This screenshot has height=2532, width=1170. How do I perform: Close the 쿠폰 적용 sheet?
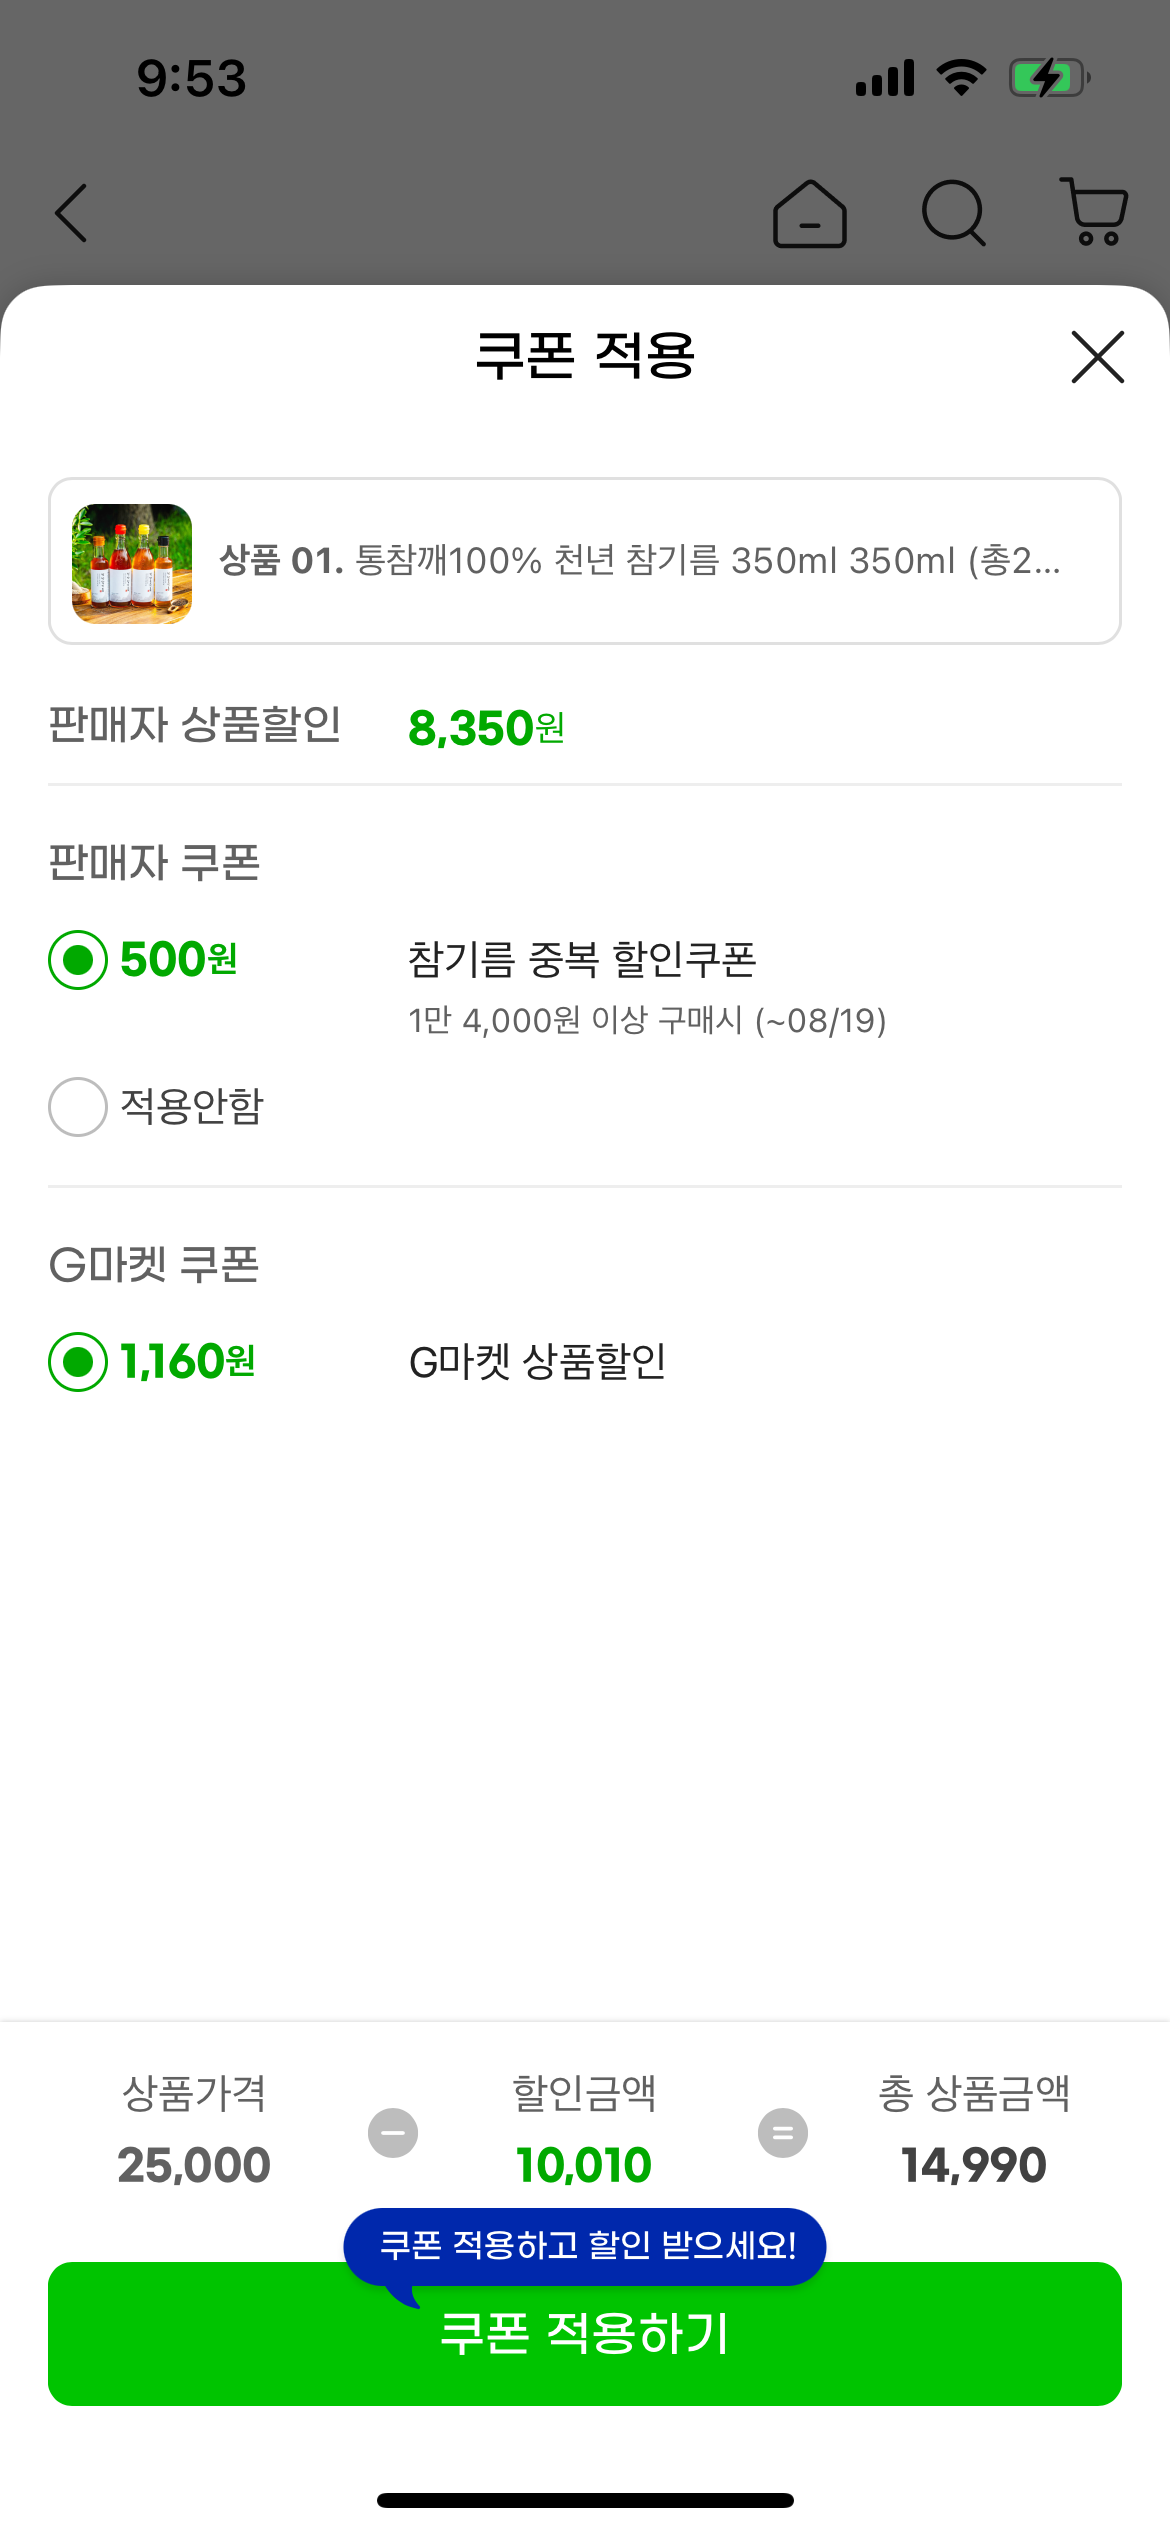click(1097, 357)
